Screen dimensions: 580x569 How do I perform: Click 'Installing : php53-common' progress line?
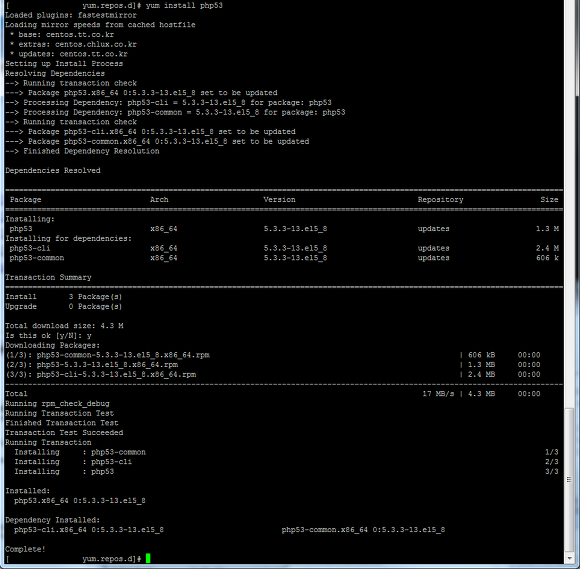(80, 452)
